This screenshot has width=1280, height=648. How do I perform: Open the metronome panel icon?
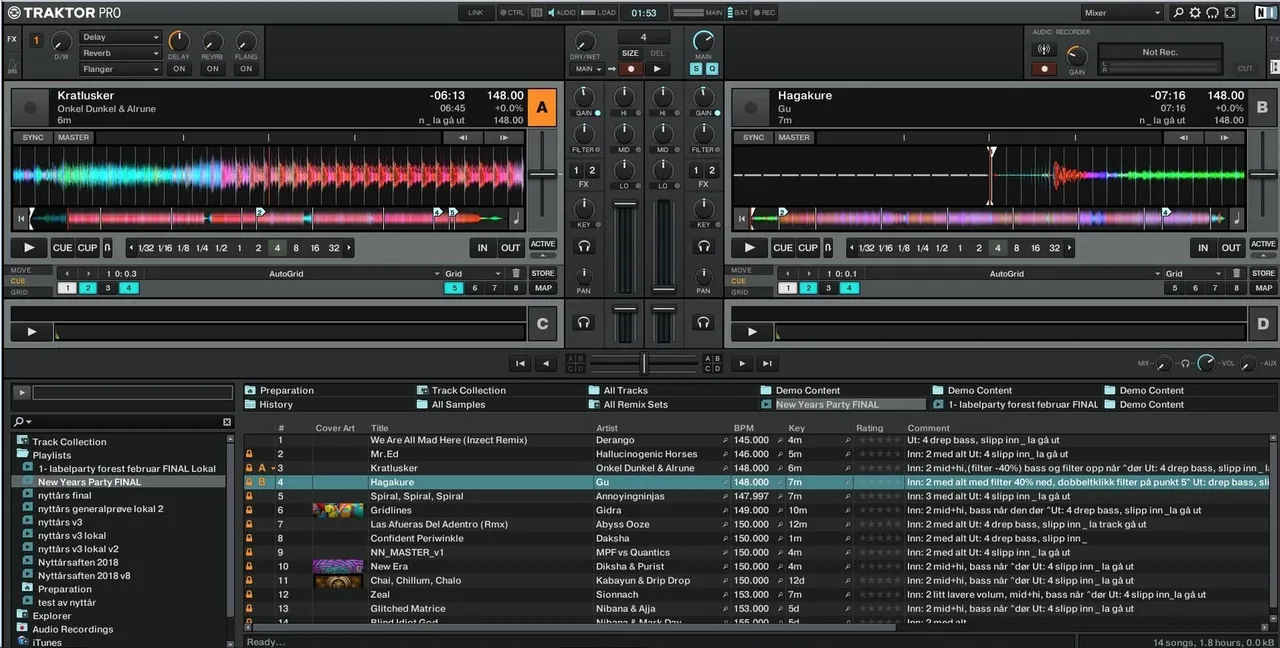(x=12, y=68)
